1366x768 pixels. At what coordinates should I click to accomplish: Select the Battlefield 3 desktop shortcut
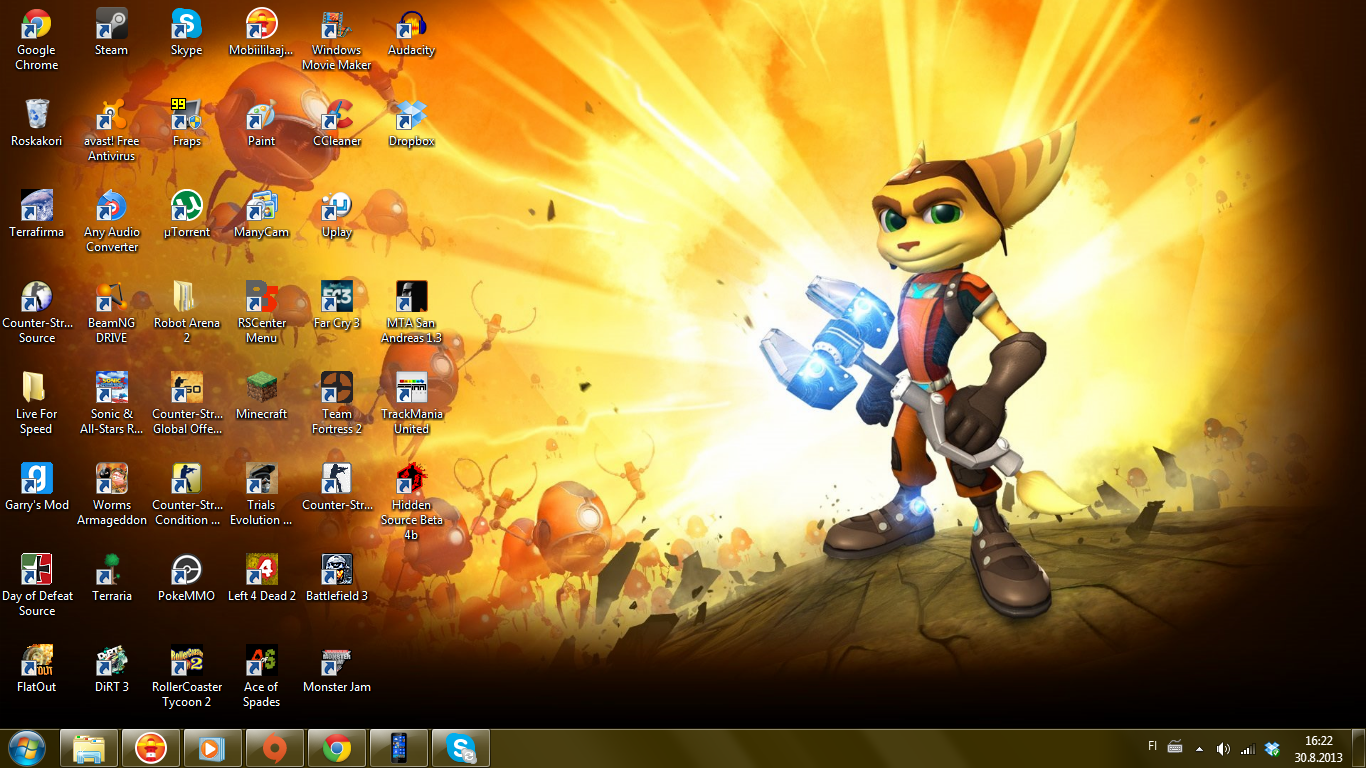(337, 579)
